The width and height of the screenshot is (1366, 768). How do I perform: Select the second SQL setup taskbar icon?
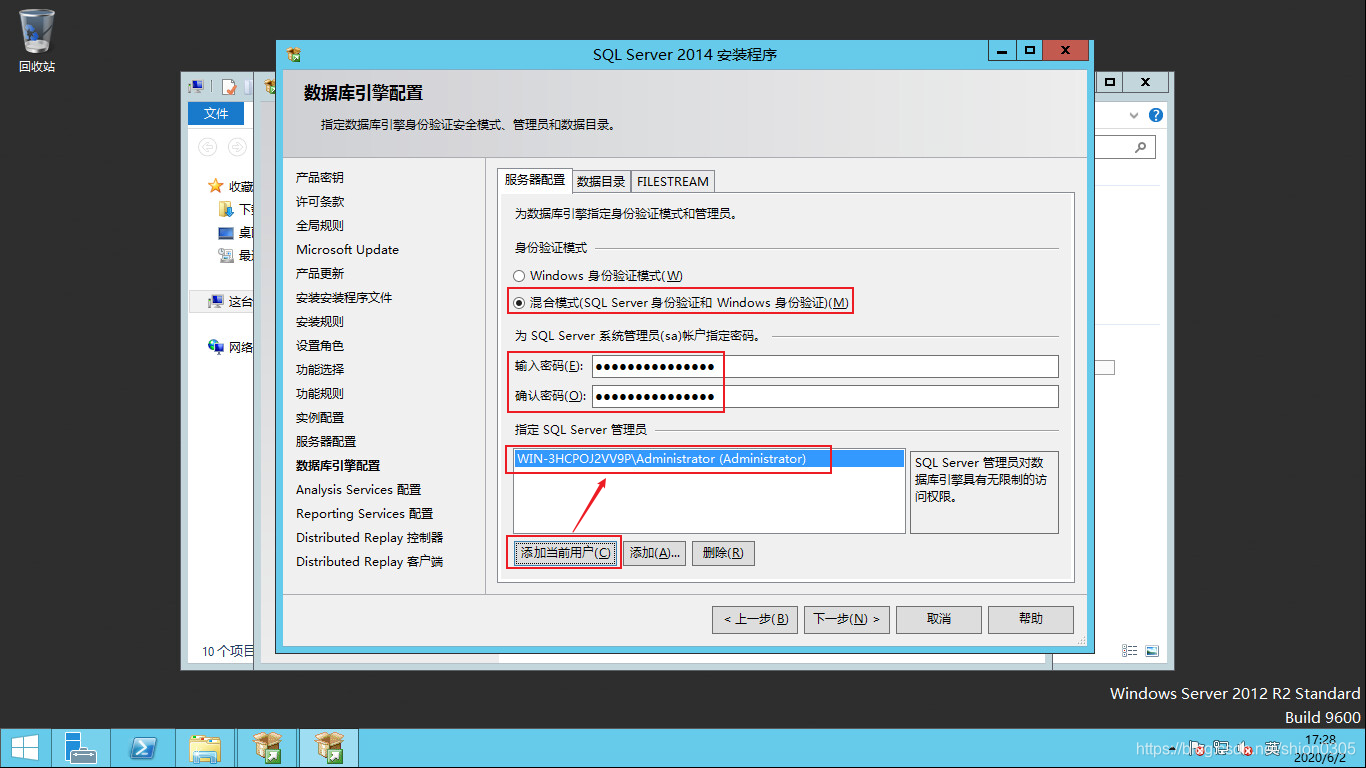[x=329, y=748]
